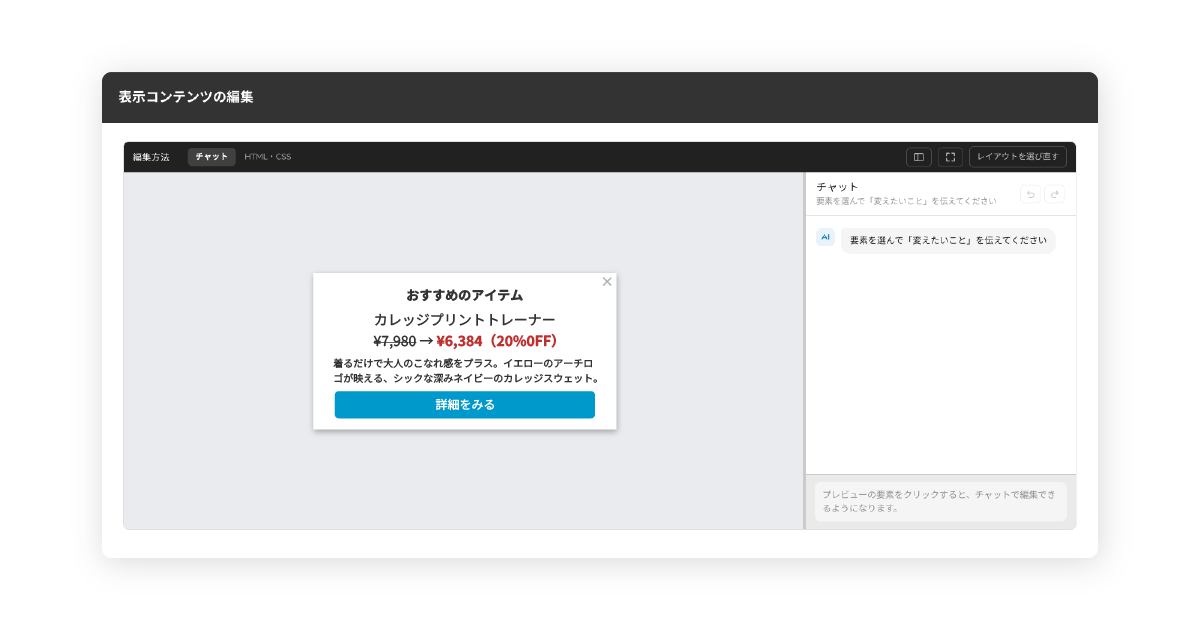Toggle the side panel layout icon
Image resolution: width=1200 pixels, height=630 pixels.
(918, 157)
